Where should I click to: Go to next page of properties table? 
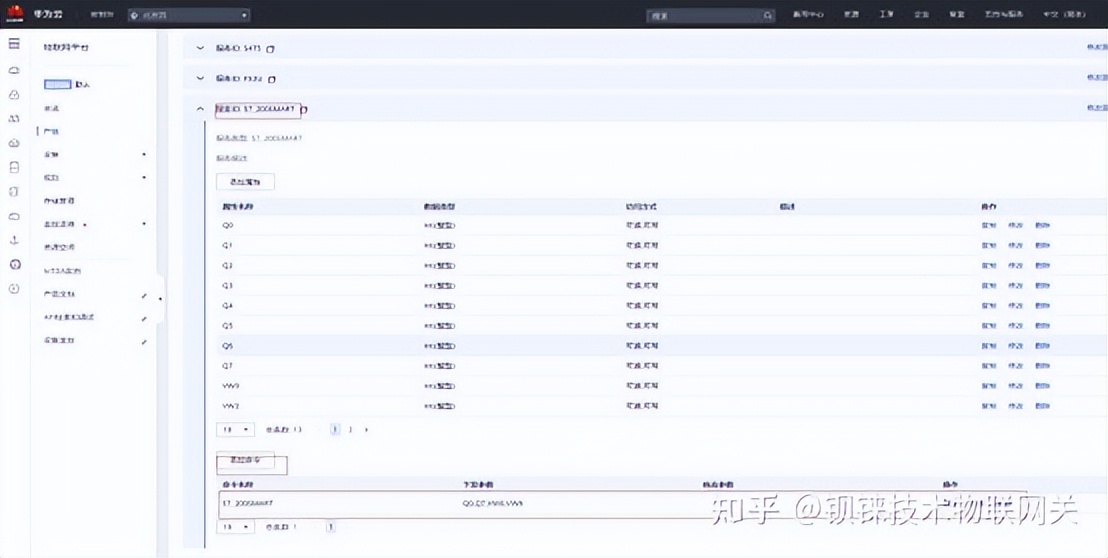pos(366,430)
